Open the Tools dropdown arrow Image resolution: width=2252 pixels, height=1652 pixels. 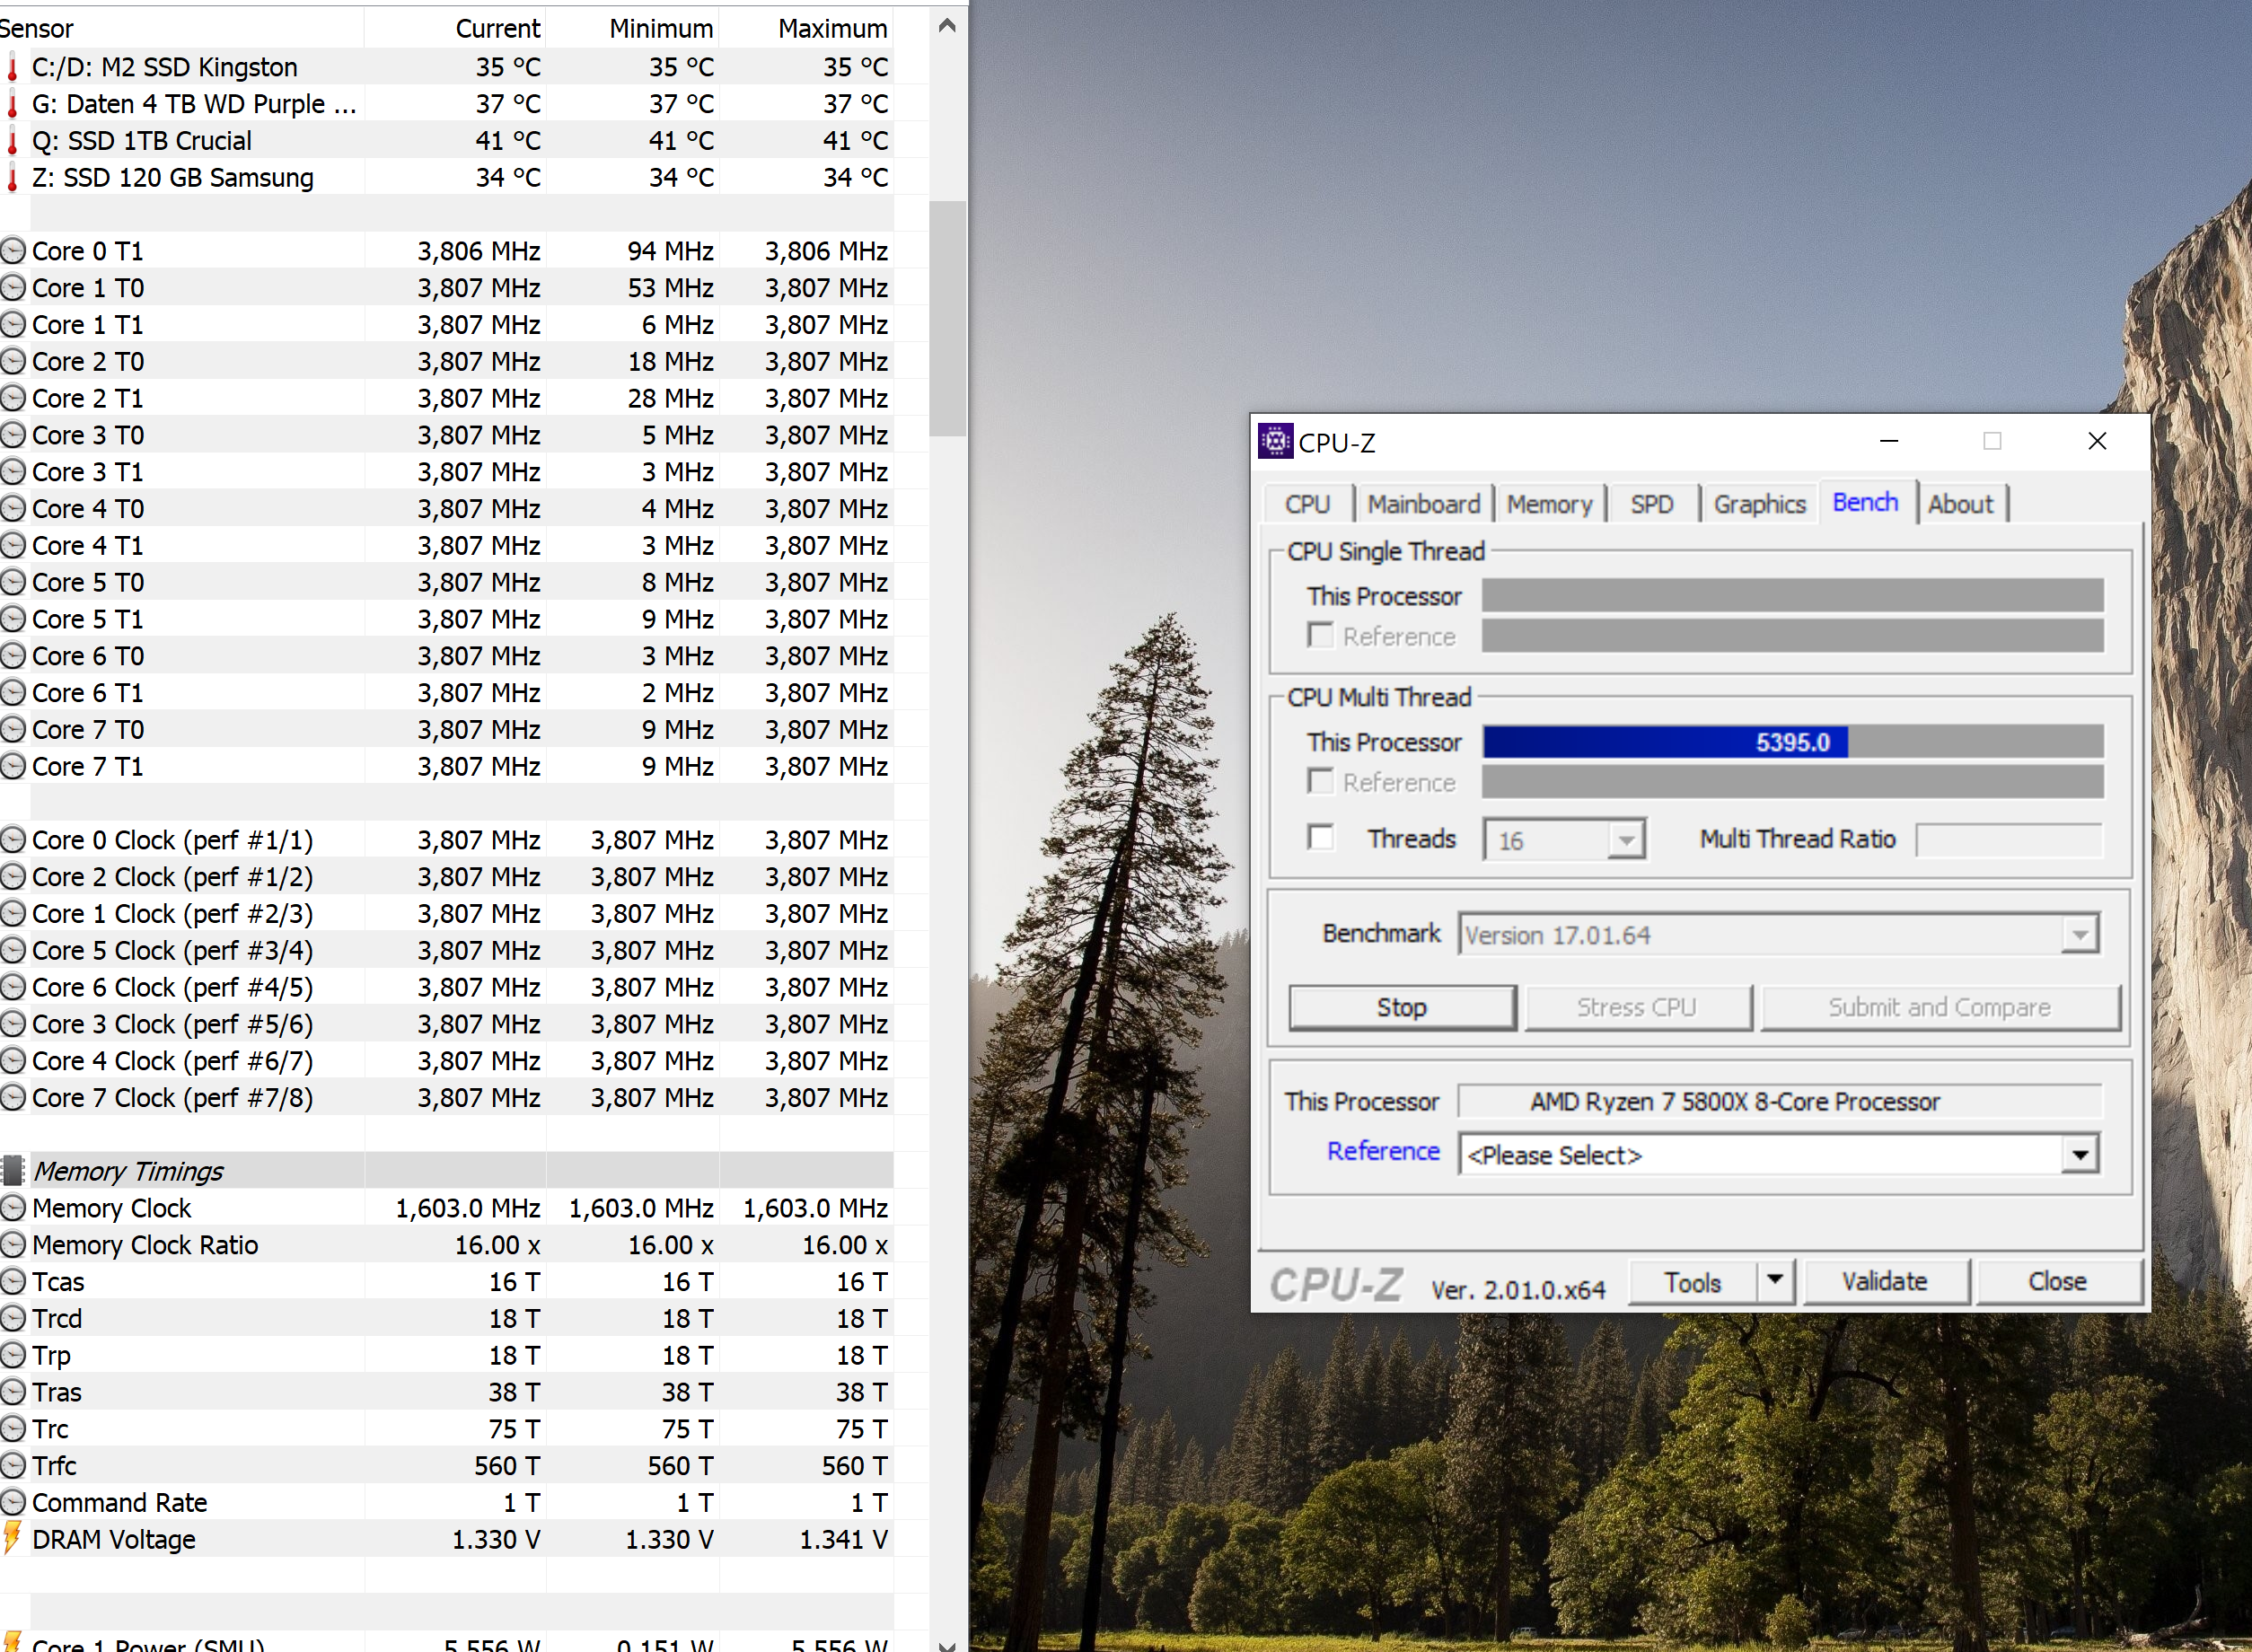click(1775, 1281)
